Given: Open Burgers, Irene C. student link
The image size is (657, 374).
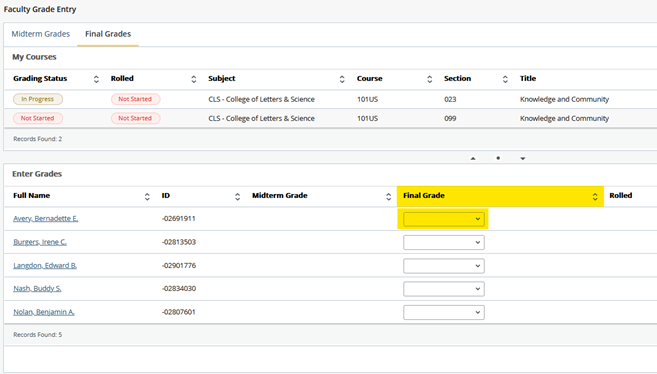Looking at the screenshot, I should (40, 242).
